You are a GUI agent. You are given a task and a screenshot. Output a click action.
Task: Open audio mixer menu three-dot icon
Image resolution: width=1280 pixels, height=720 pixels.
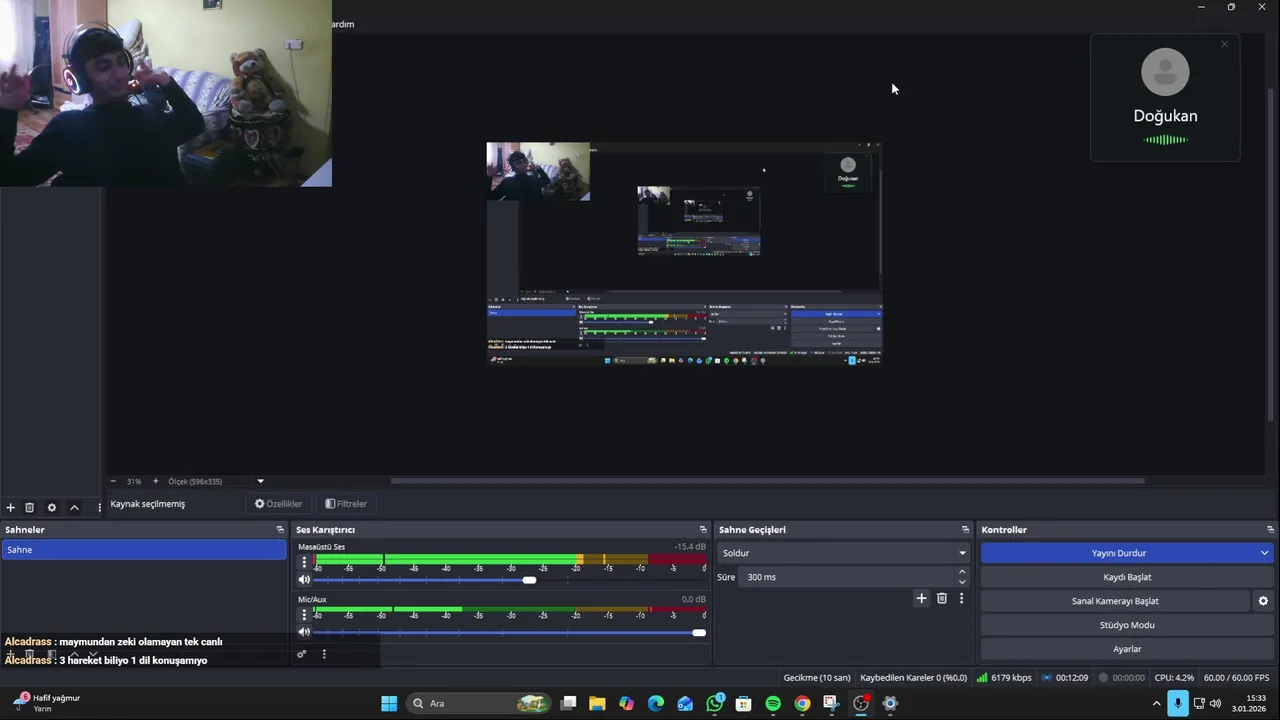click(x=324, y=654)
